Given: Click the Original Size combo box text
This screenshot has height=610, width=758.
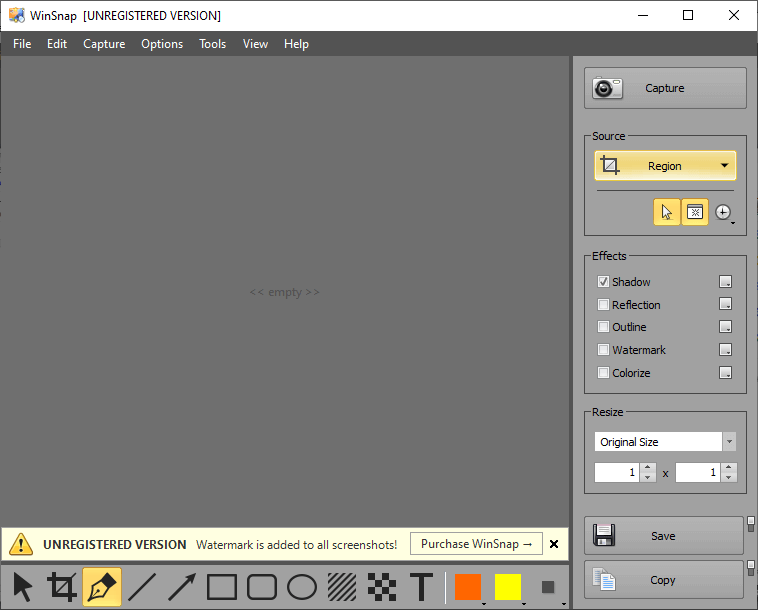Looking at the screenshot, I should (629, 442).
